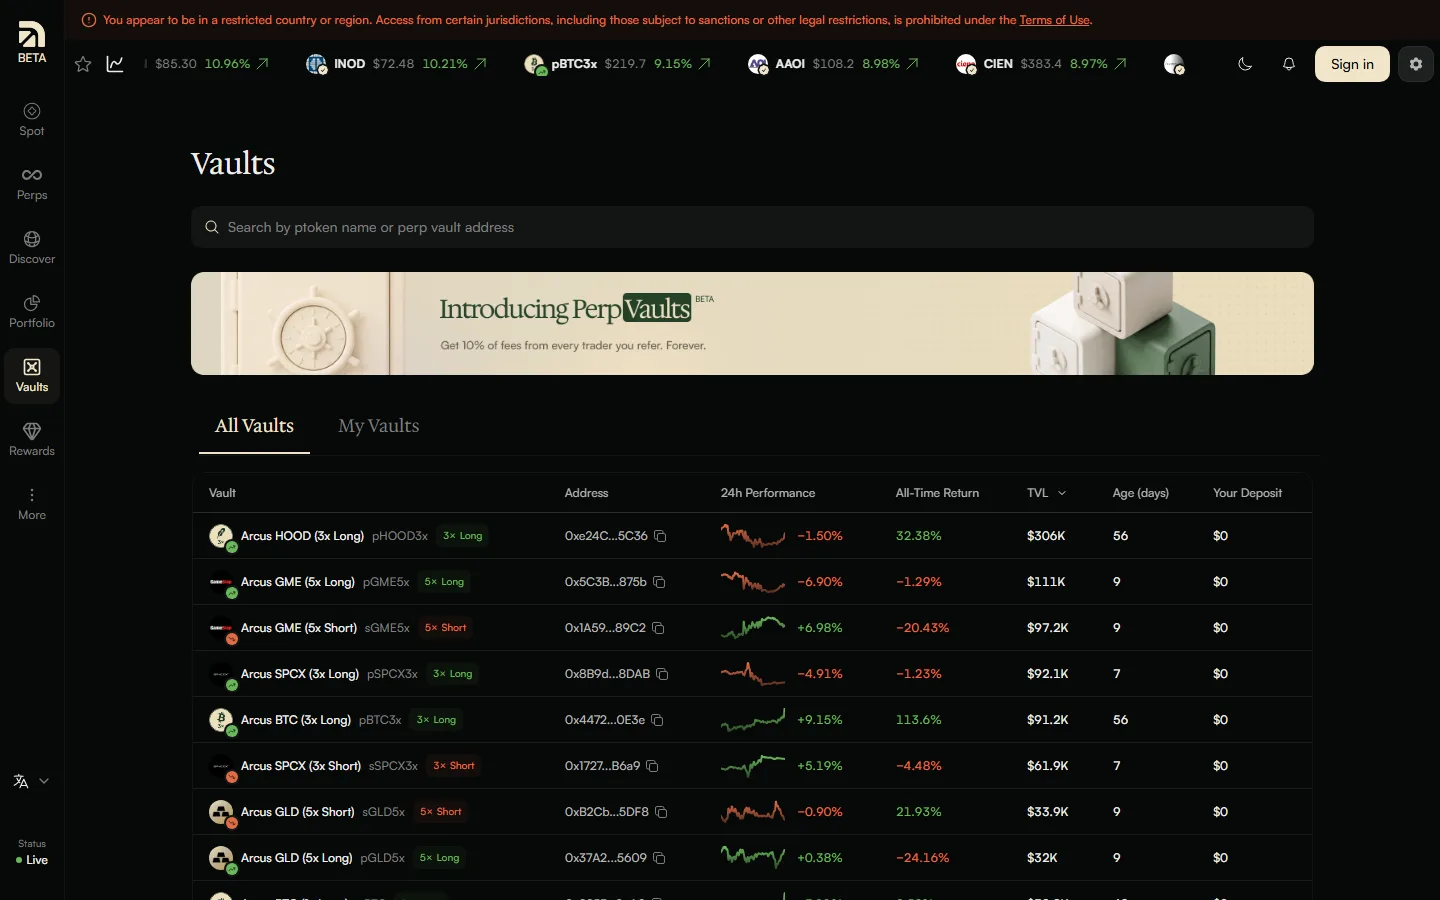Viewport: 1440px width, 900px height.
Task: Open the INOD ticker
Action: (396, 64)
